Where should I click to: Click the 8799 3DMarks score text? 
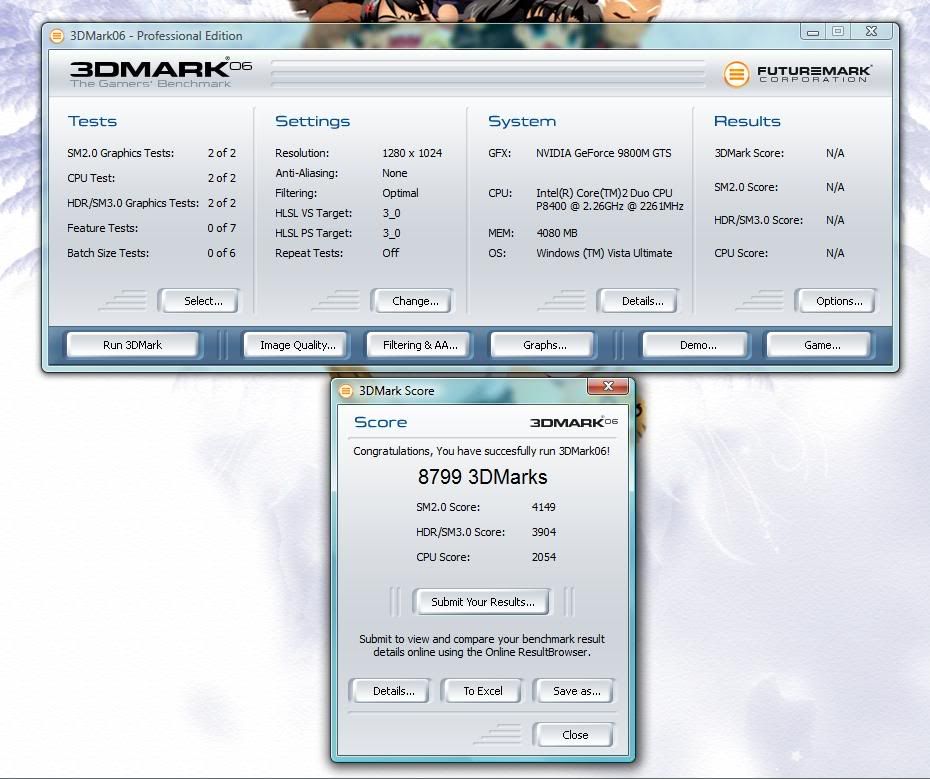(x=482, y=477)
